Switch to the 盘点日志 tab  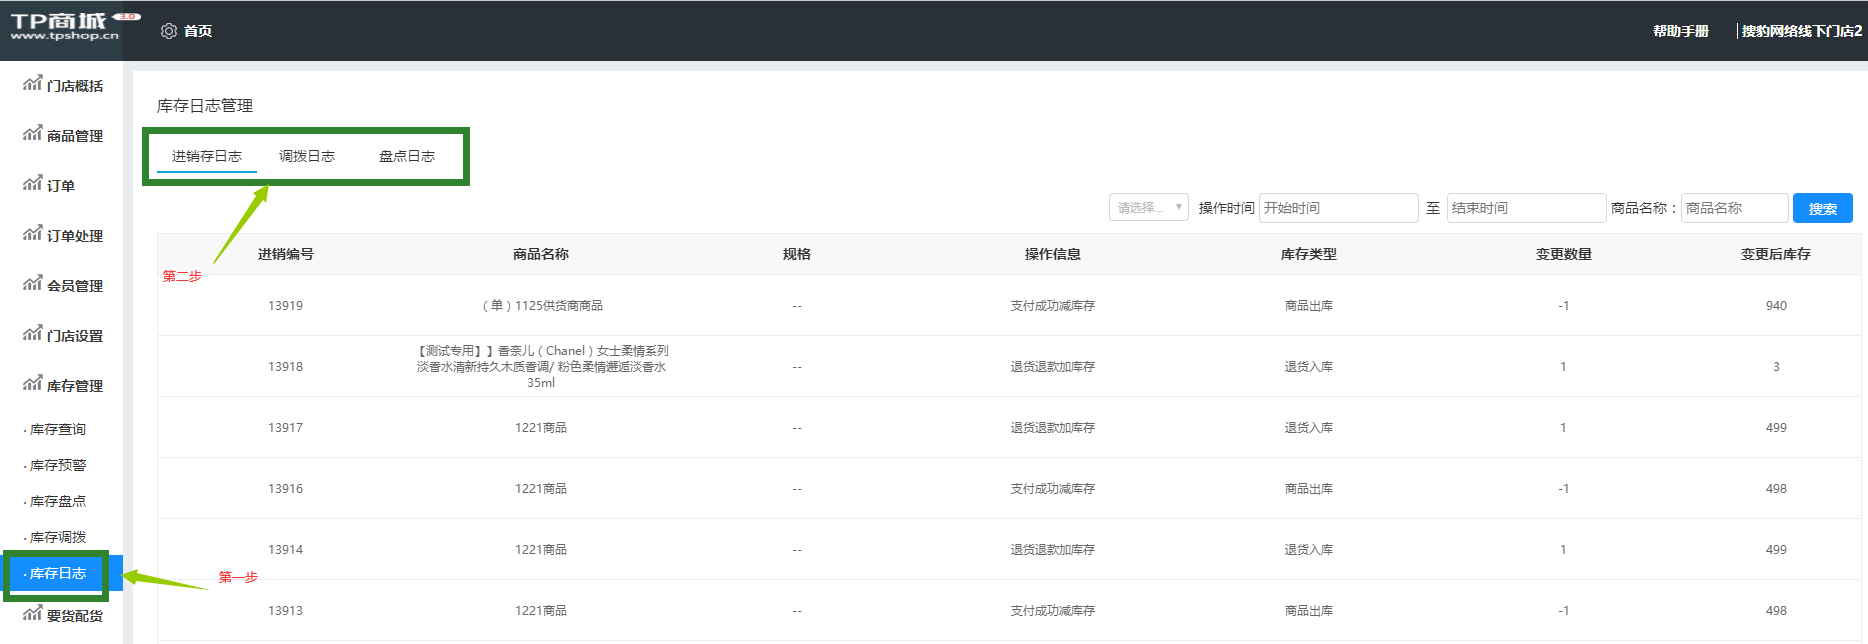click(406, 156)
